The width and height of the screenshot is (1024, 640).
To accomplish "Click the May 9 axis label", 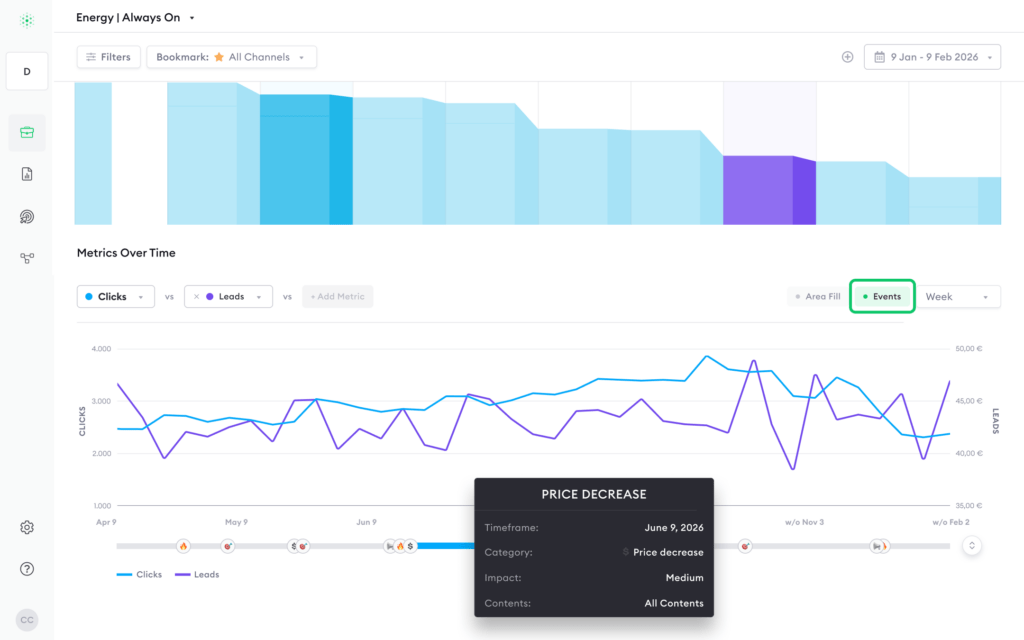I will coord(236,522).
